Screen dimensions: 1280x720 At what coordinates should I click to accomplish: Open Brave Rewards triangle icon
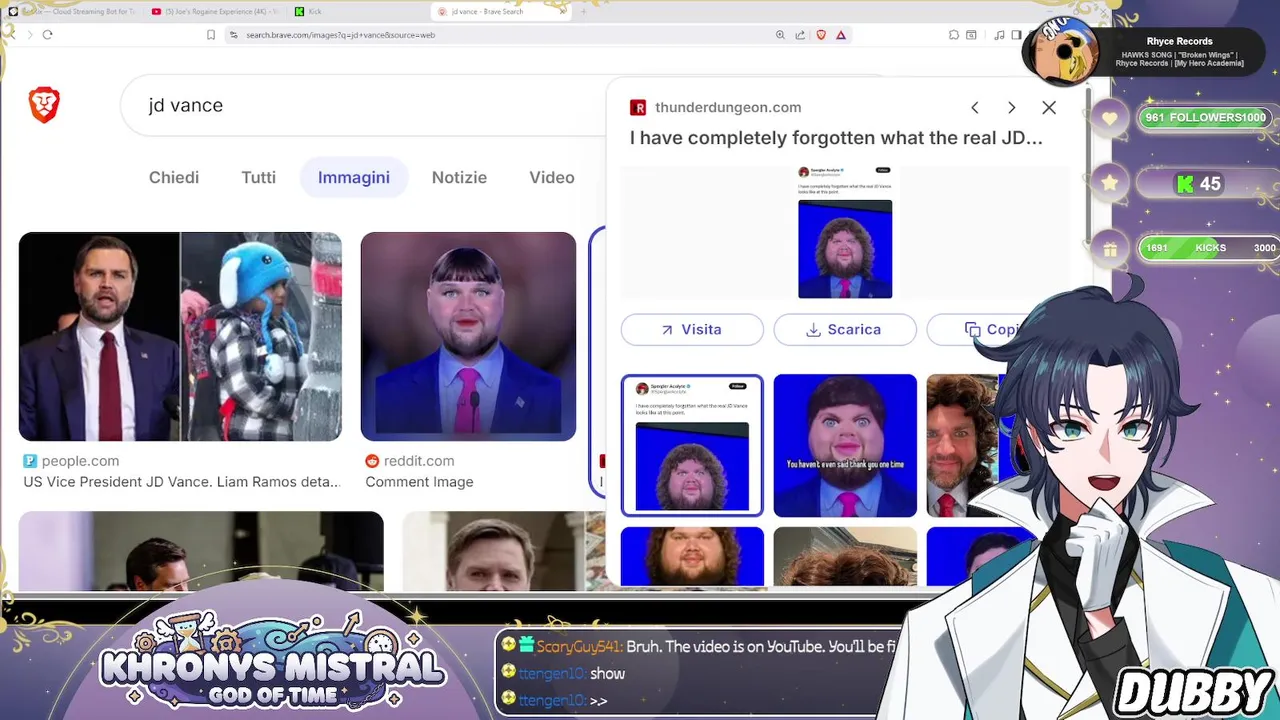click(x=841, y=34)
